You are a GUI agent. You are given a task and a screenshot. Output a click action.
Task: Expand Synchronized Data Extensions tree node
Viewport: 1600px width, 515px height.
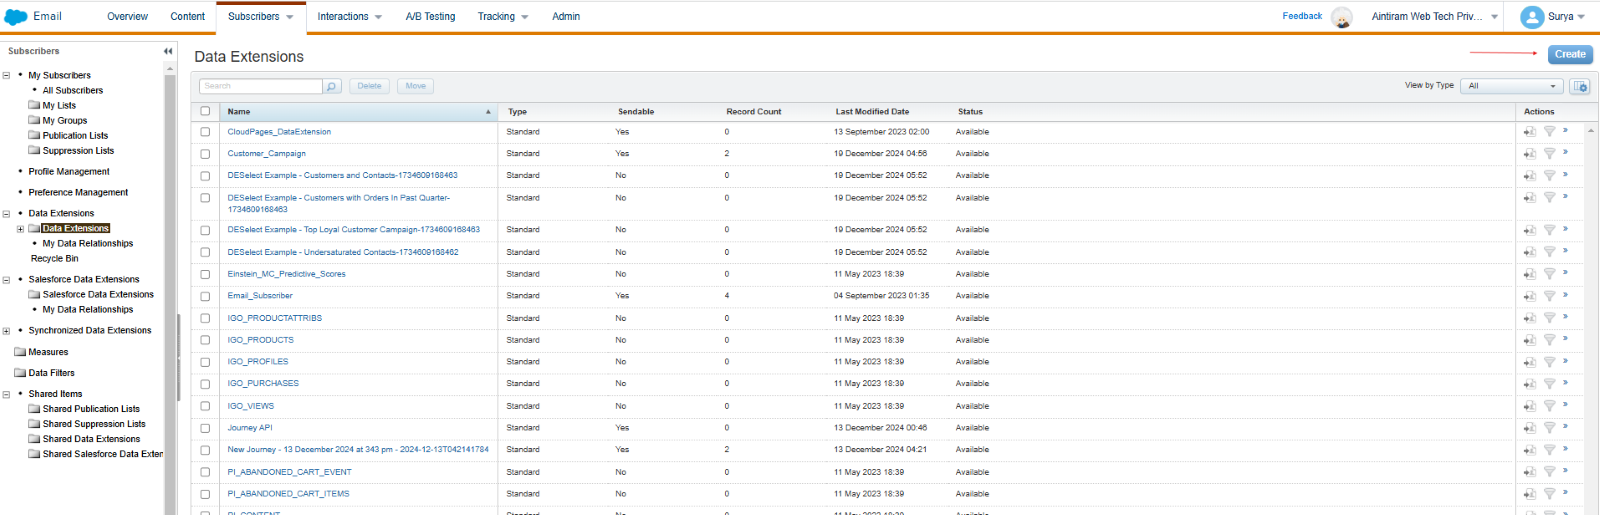point(6,331)
